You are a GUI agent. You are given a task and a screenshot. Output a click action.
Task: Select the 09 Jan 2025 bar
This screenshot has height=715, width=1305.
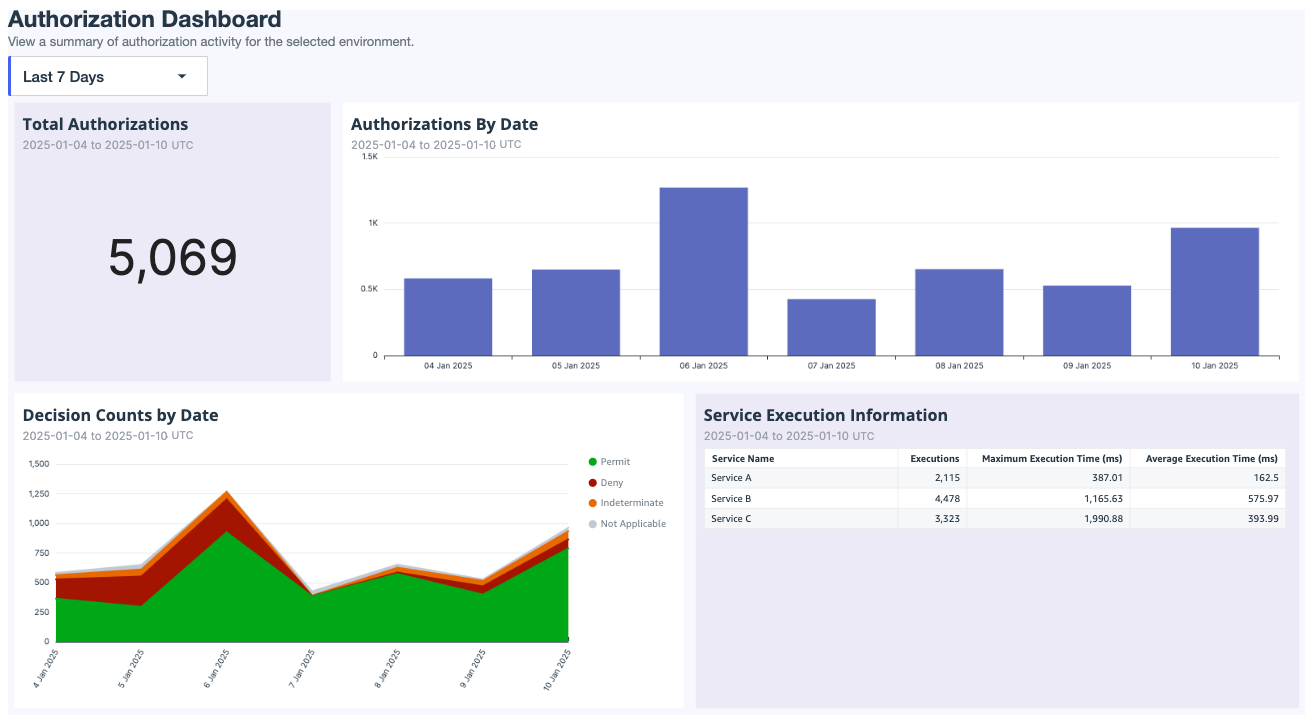click(x=1087, y=320)
